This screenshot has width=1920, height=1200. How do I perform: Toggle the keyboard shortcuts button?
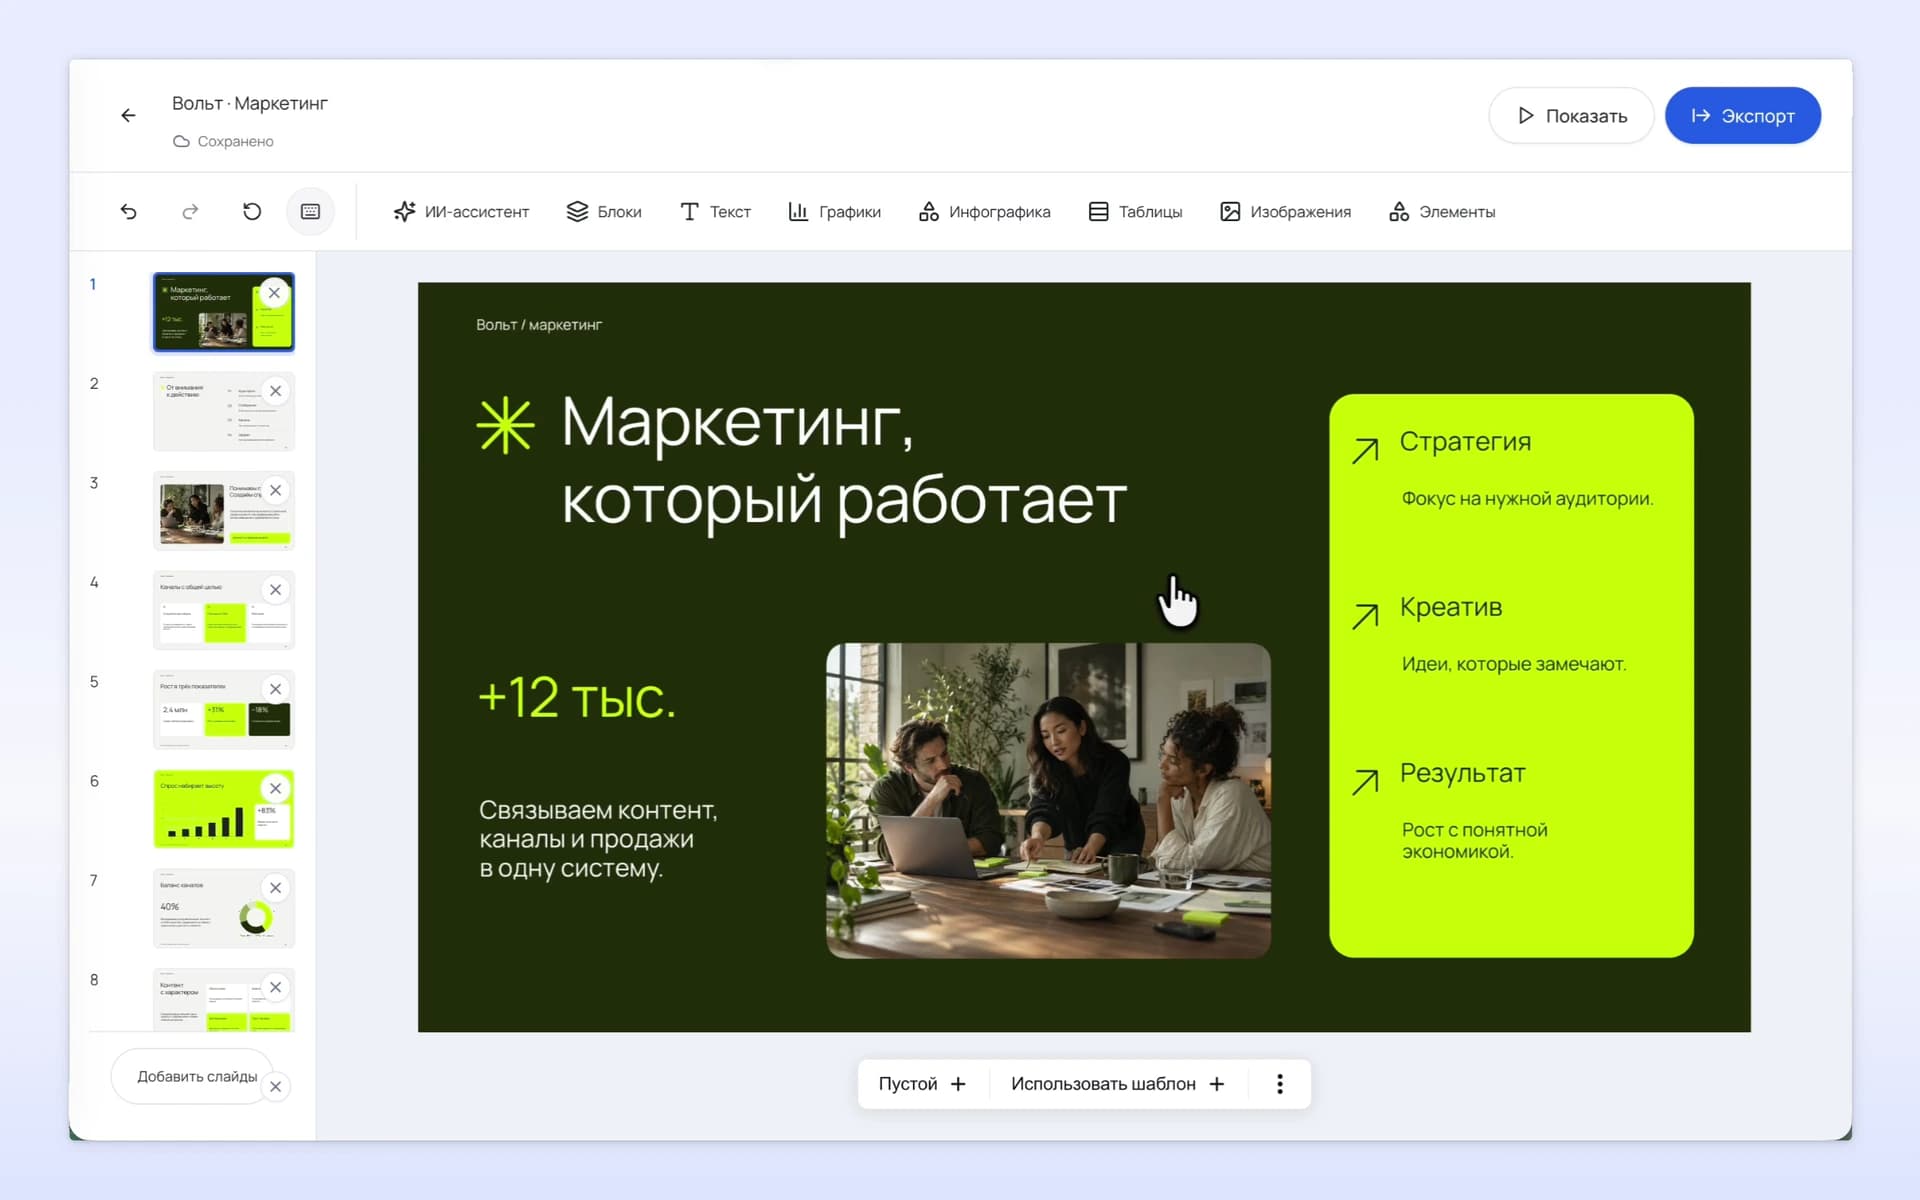311,211
